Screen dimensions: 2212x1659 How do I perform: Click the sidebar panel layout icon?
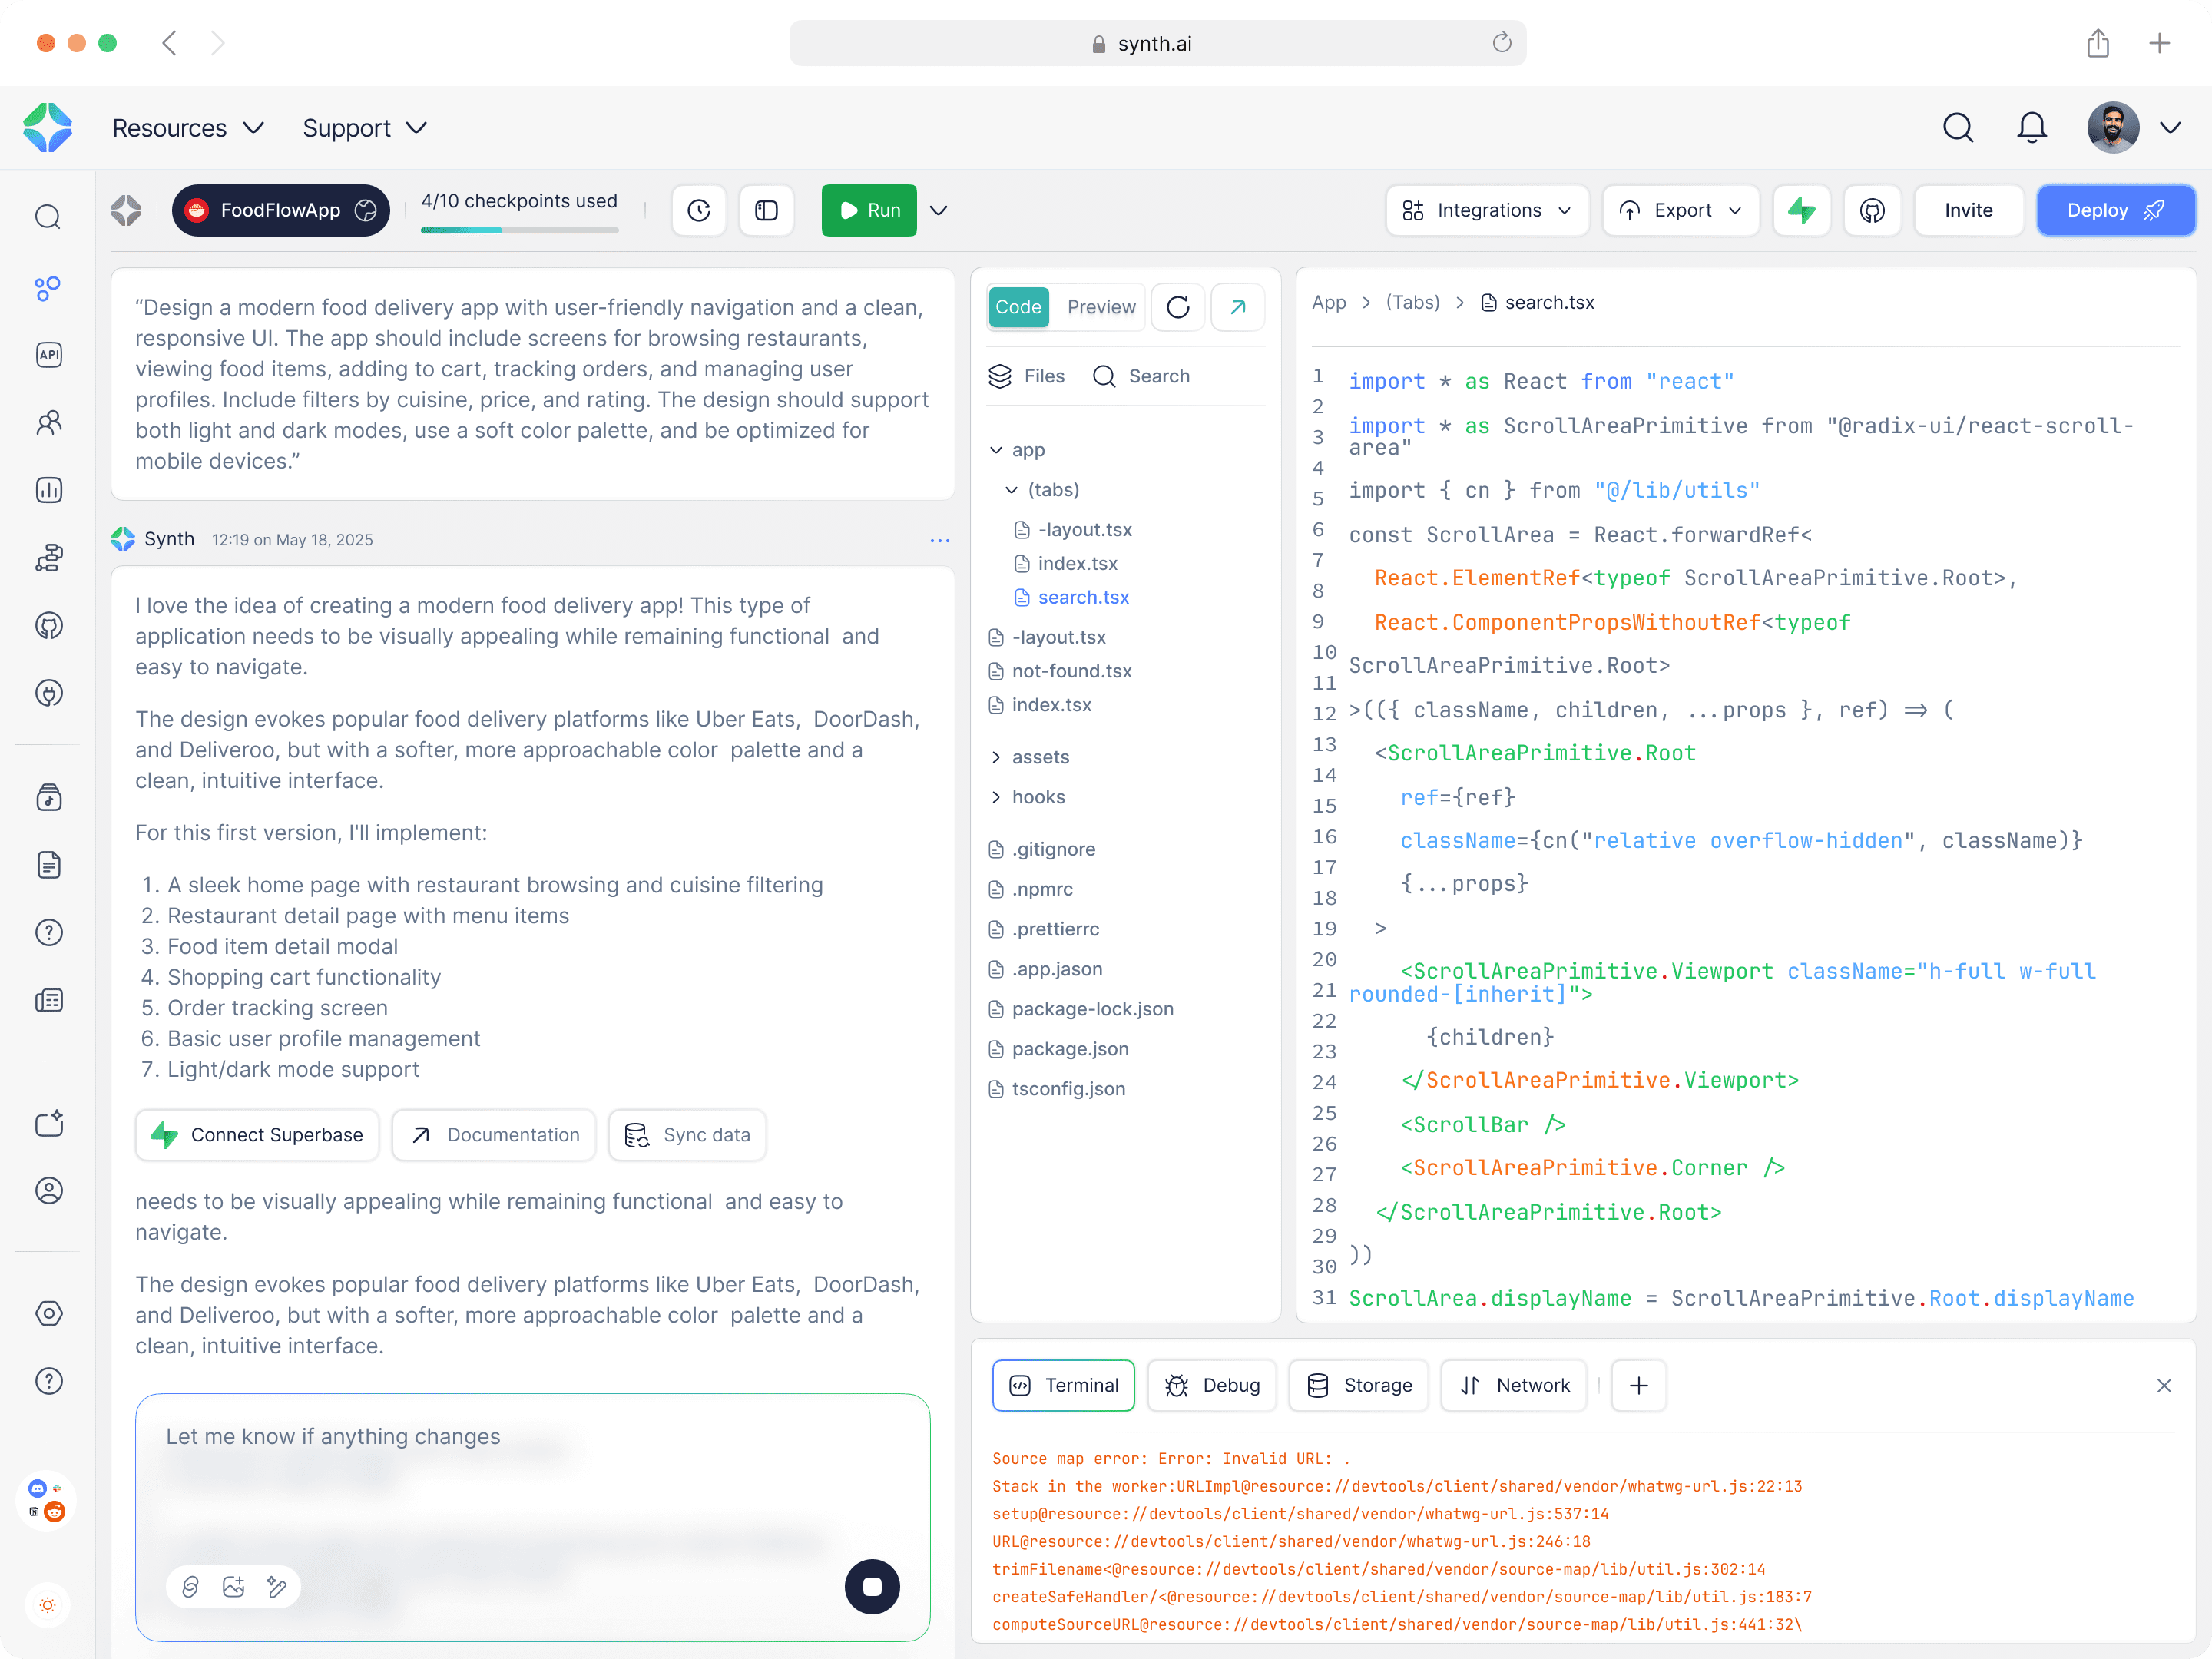click(766, 210)
